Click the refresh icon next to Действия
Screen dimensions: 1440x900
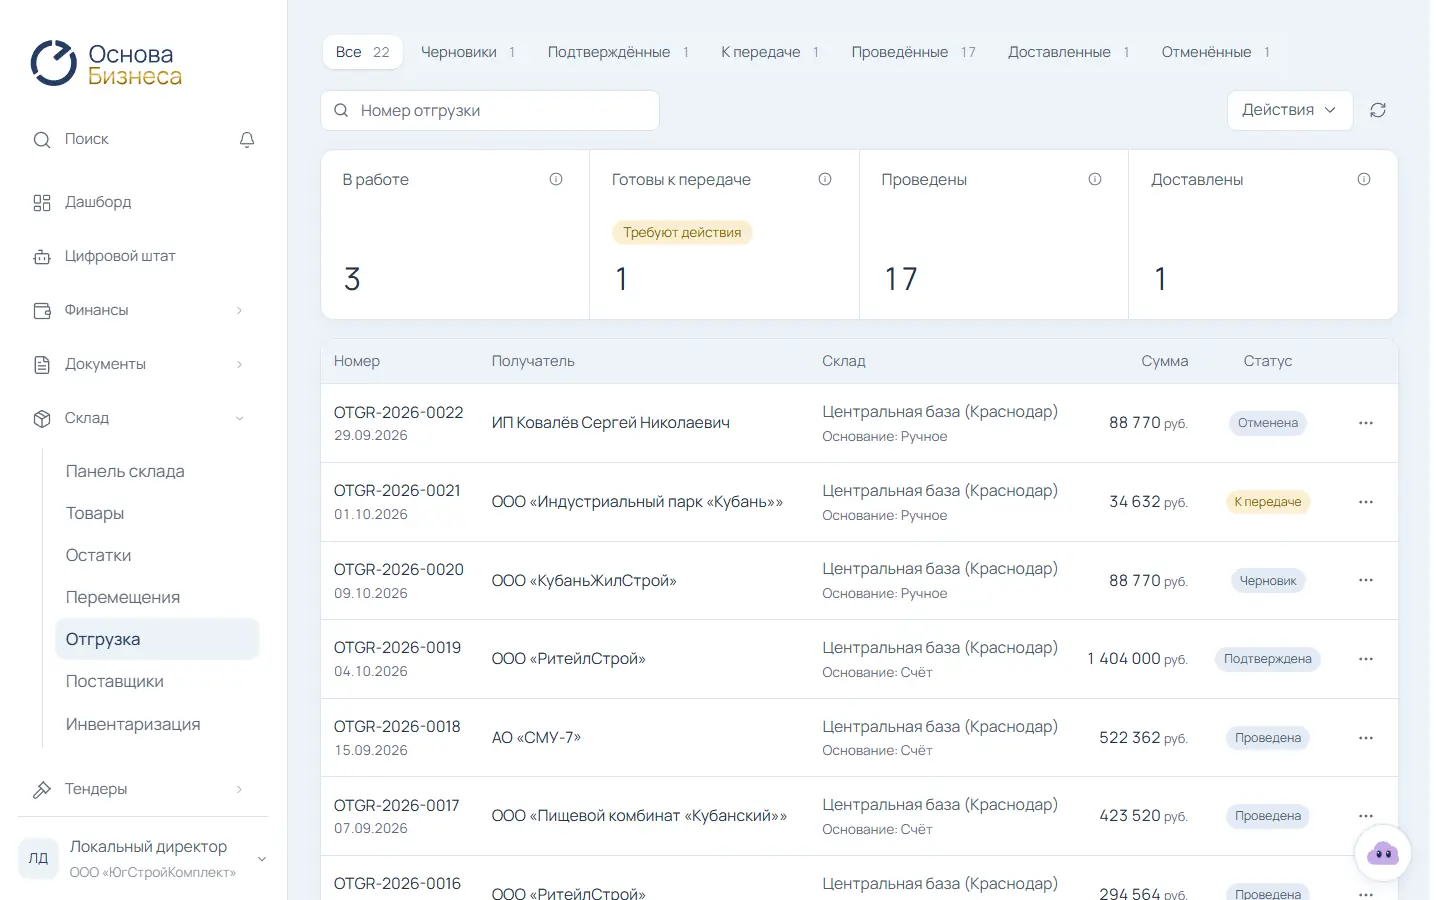point(1378,110)
